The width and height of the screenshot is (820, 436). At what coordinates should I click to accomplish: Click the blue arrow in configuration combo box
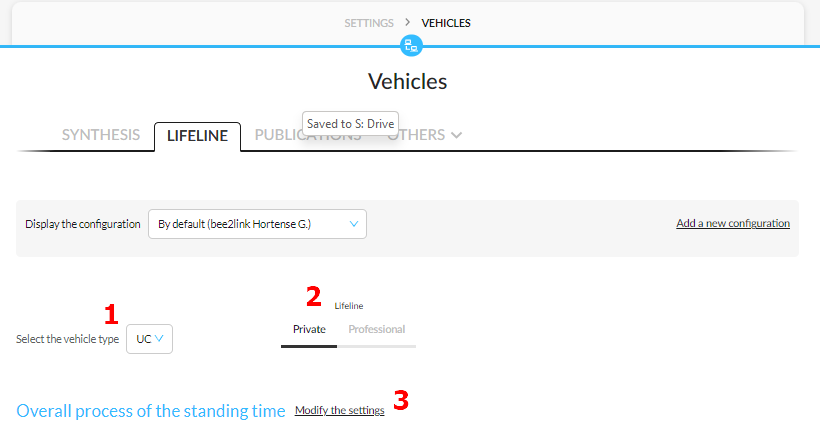click(x=354, y=224)
